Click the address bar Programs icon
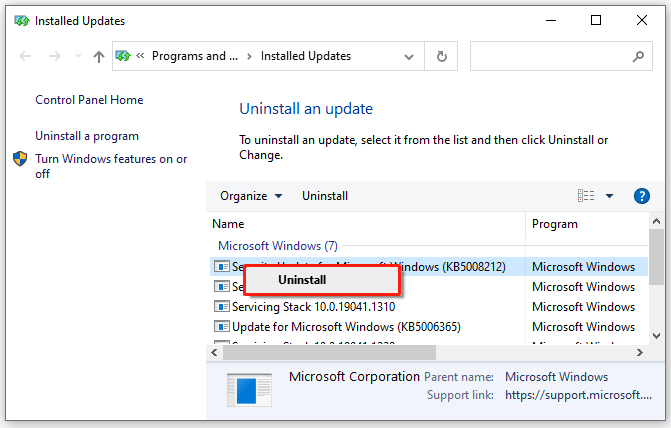Viewport: 671px width, 428px height. tap(123, 56)
